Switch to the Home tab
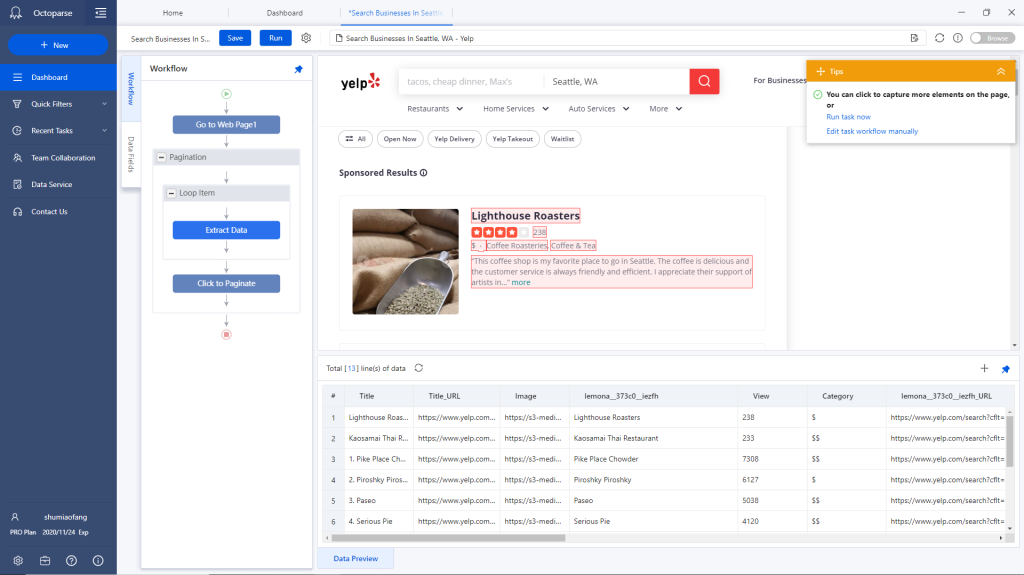Viewport: 1024px width, 575px height. tap(172, 13)
